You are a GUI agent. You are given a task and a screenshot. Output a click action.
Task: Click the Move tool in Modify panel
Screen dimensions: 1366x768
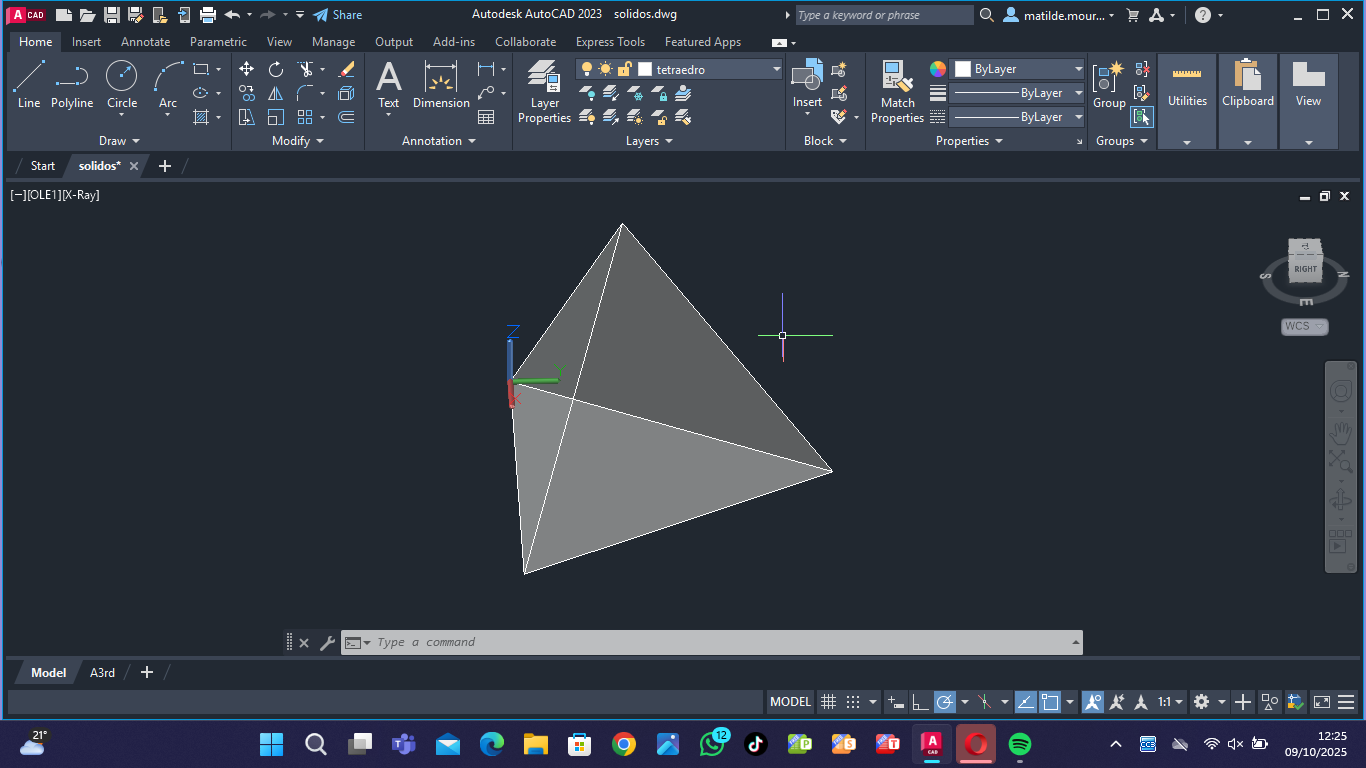pos(246,69)
